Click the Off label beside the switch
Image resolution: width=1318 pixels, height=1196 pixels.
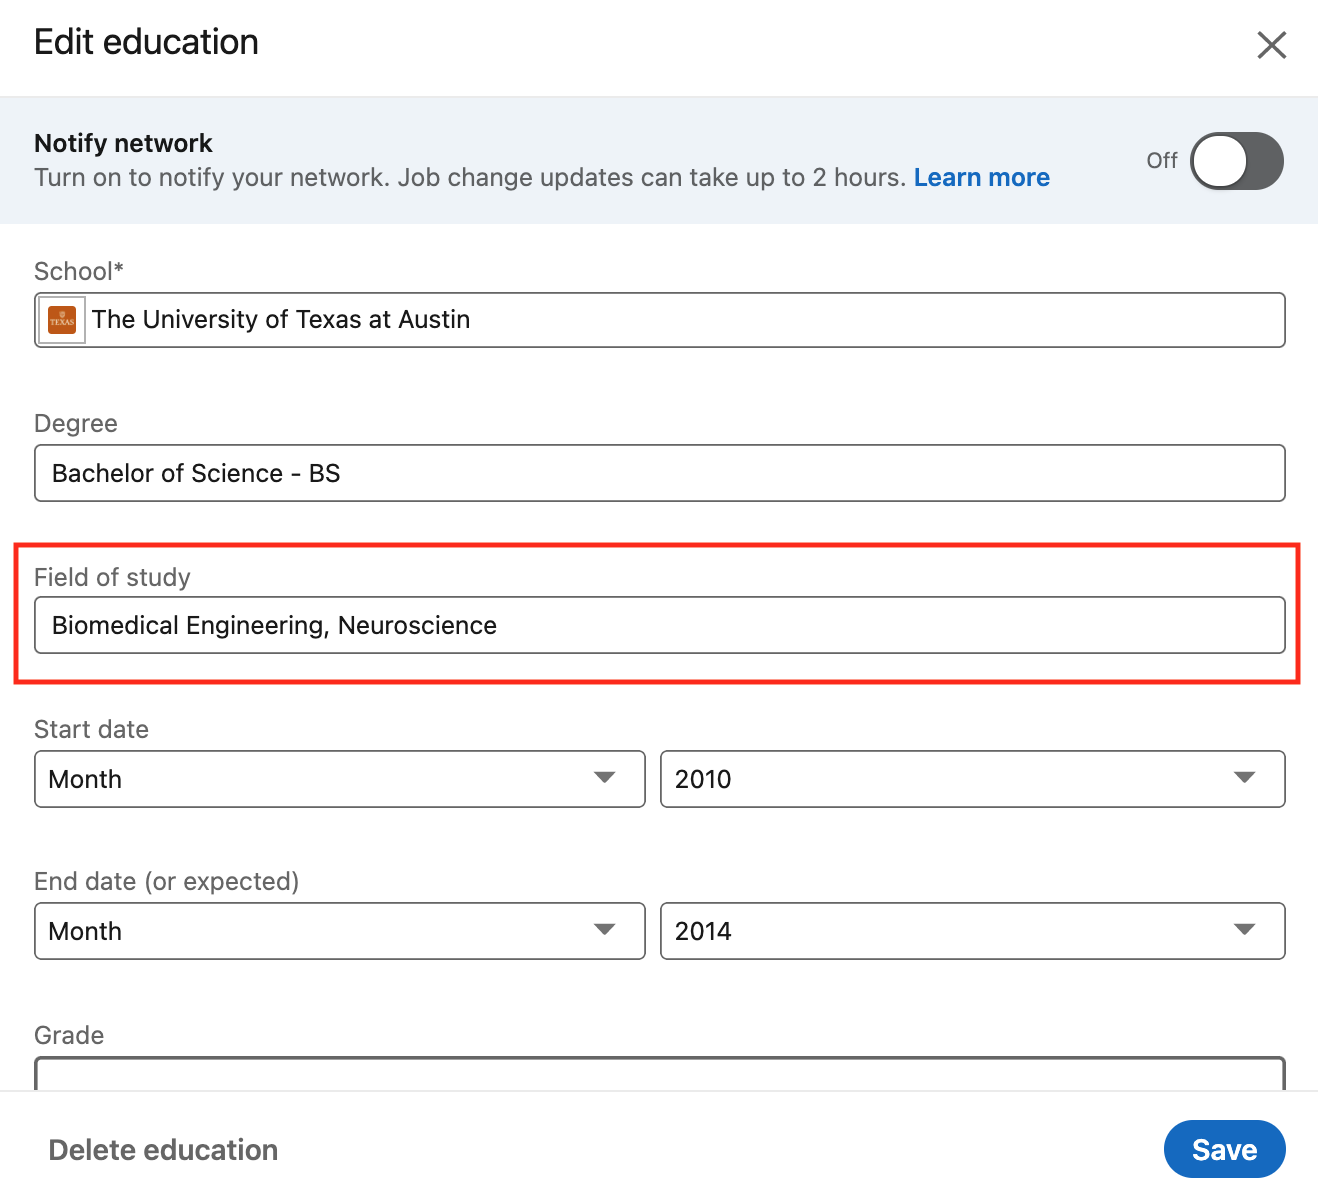click(1161, 161)
